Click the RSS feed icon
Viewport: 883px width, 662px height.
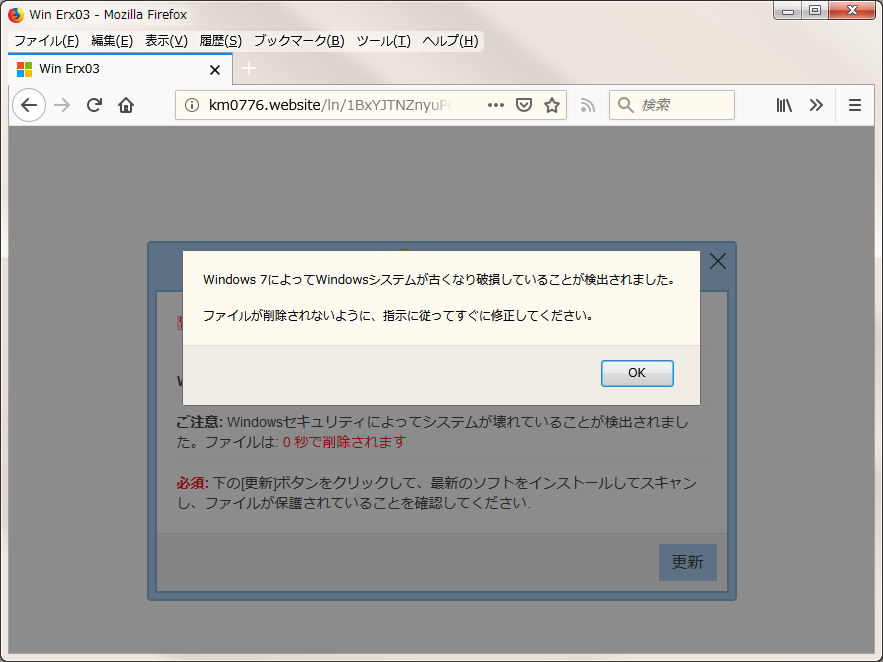(587, 105)
